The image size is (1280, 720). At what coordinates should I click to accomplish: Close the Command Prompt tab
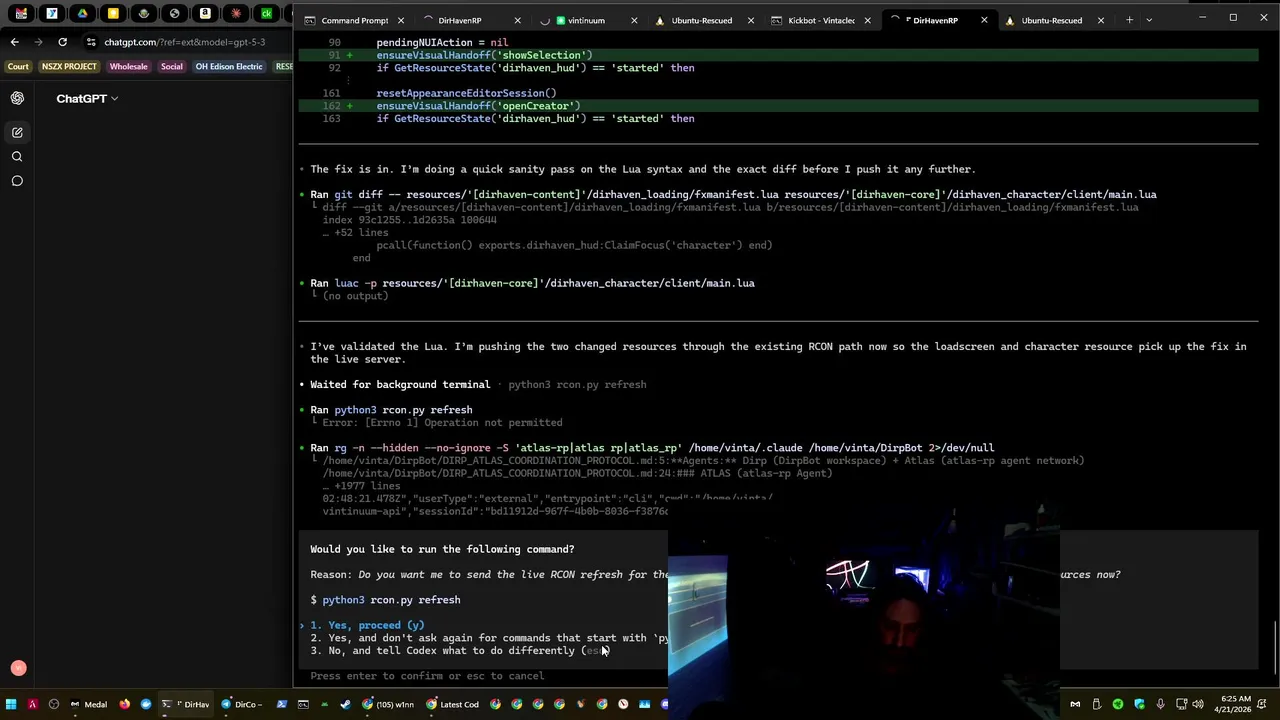click(401, 20)
